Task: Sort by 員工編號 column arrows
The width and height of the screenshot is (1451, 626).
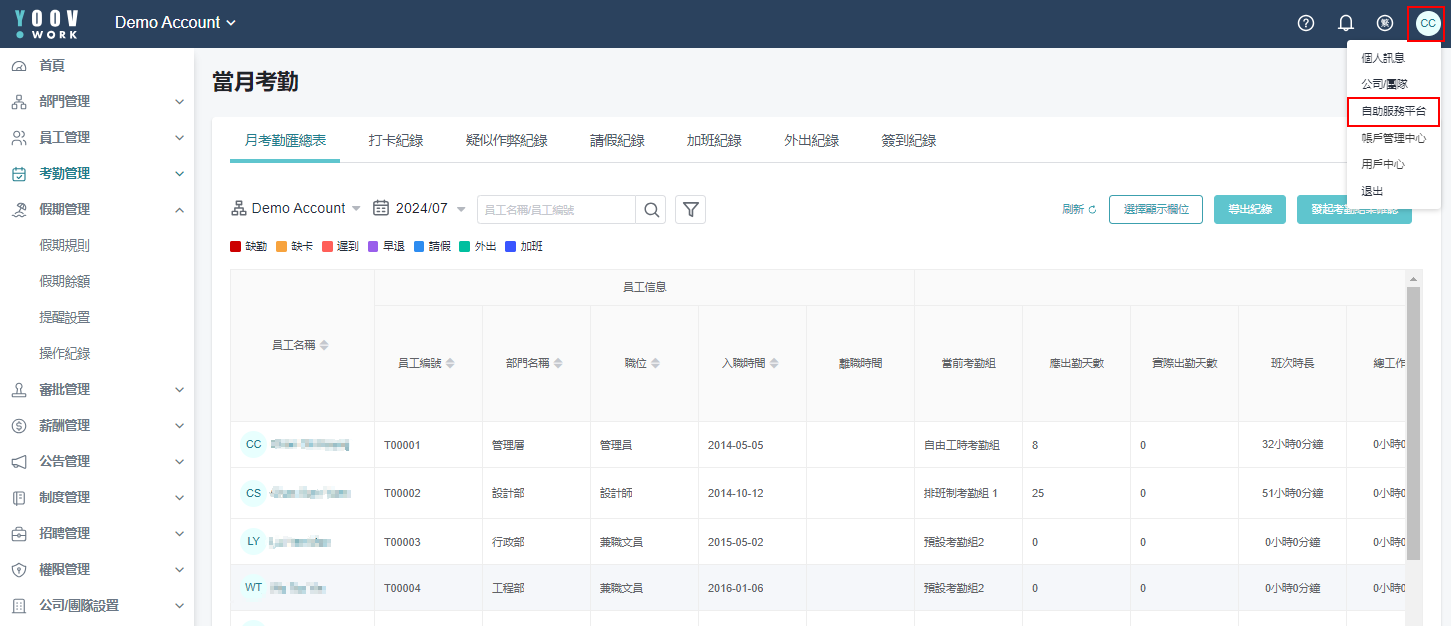Action: 450,363
